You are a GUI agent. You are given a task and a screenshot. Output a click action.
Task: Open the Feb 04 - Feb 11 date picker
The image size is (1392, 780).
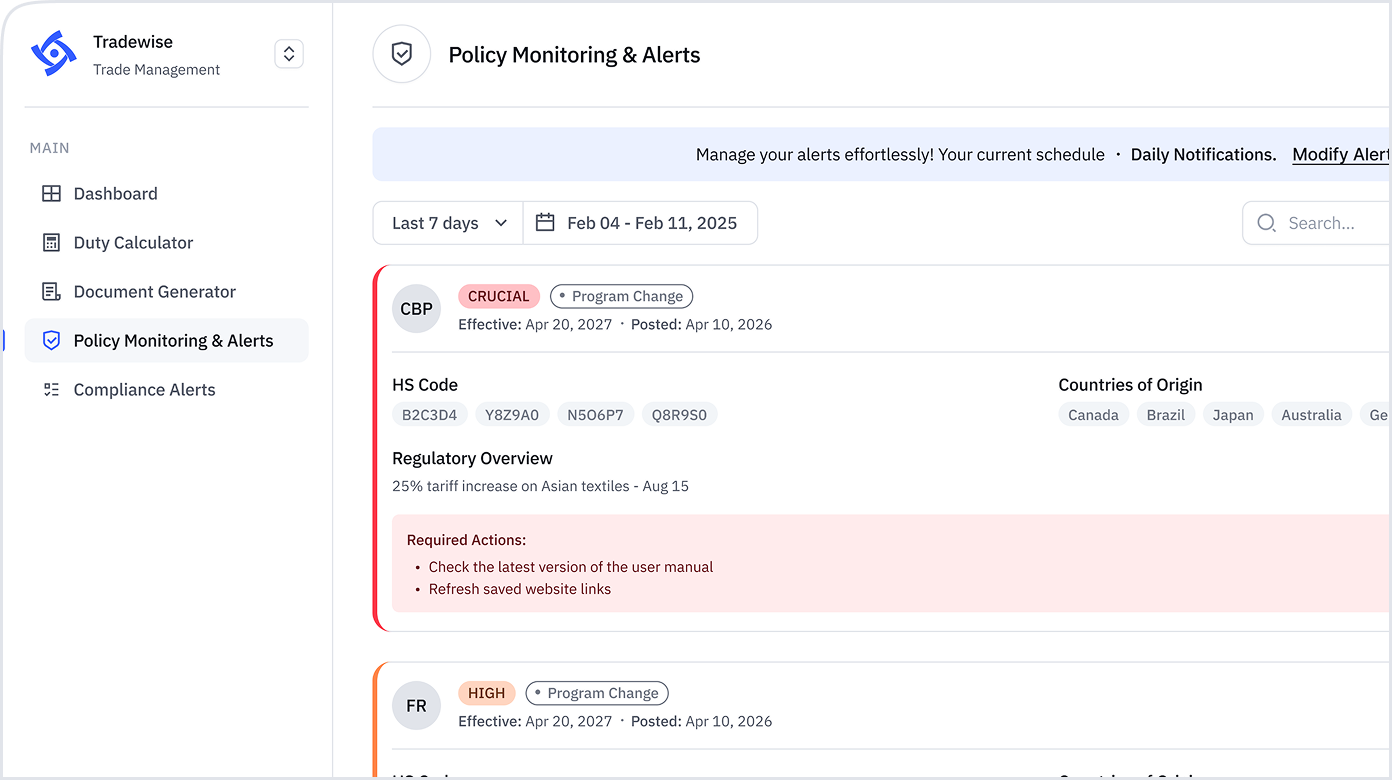(x=650, y=223)
